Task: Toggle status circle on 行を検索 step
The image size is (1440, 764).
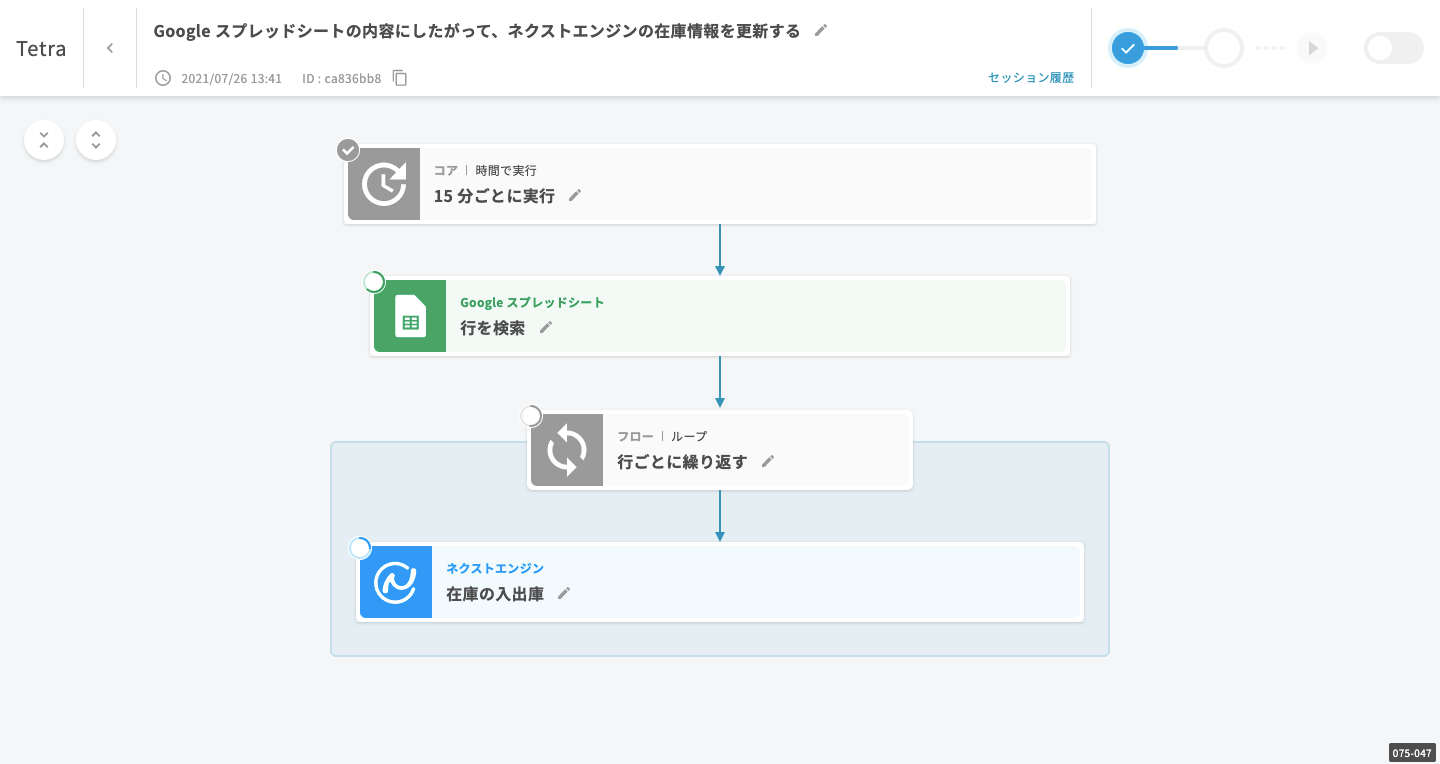Action: click(374, 282)
